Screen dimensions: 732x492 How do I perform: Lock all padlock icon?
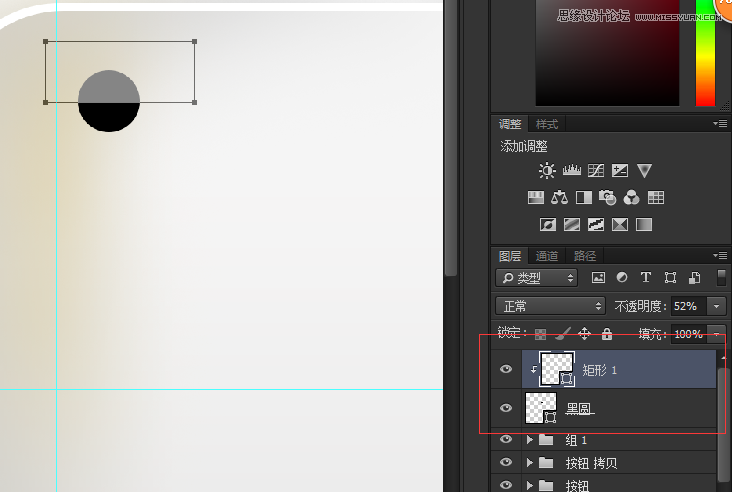(x=606, y=333)
